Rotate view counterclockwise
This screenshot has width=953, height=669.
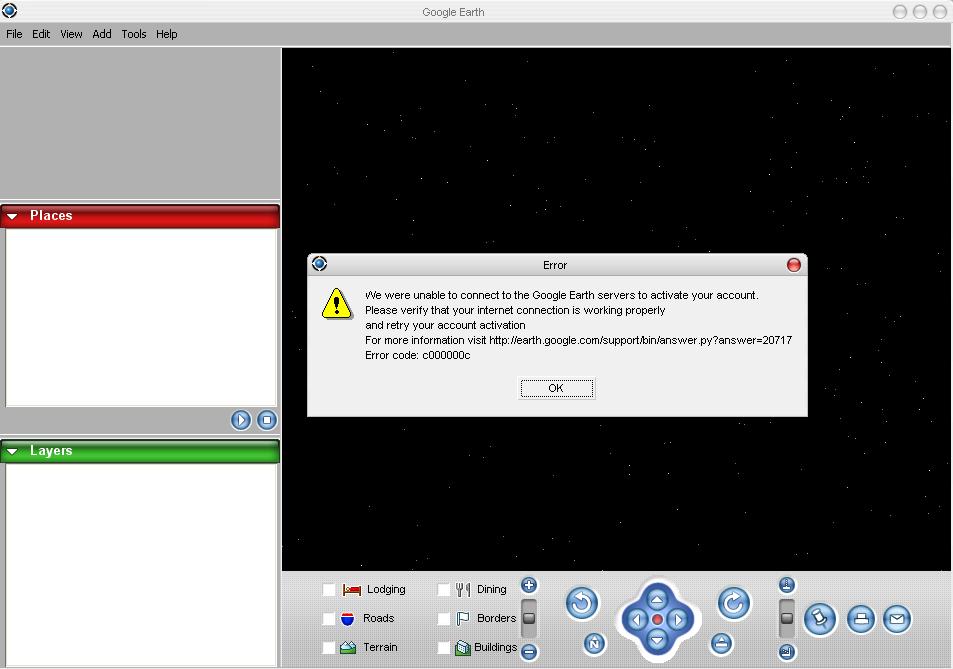click(x=582, y=603)
